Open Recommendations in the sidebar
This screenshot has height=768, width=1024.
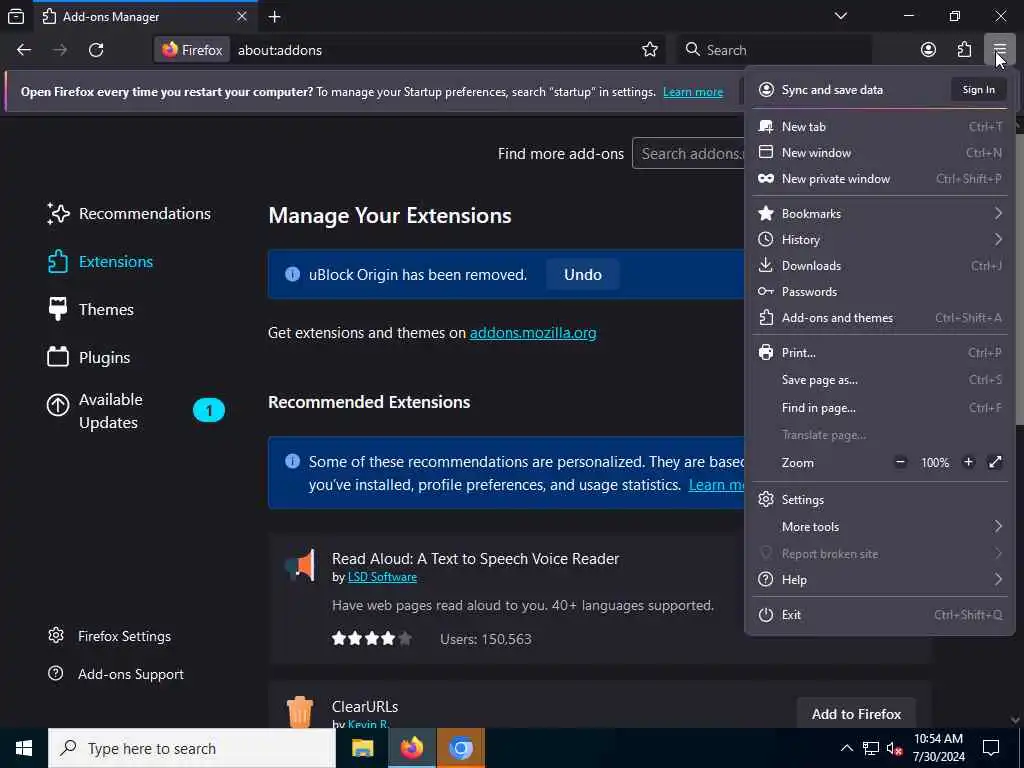coord(129,214)
